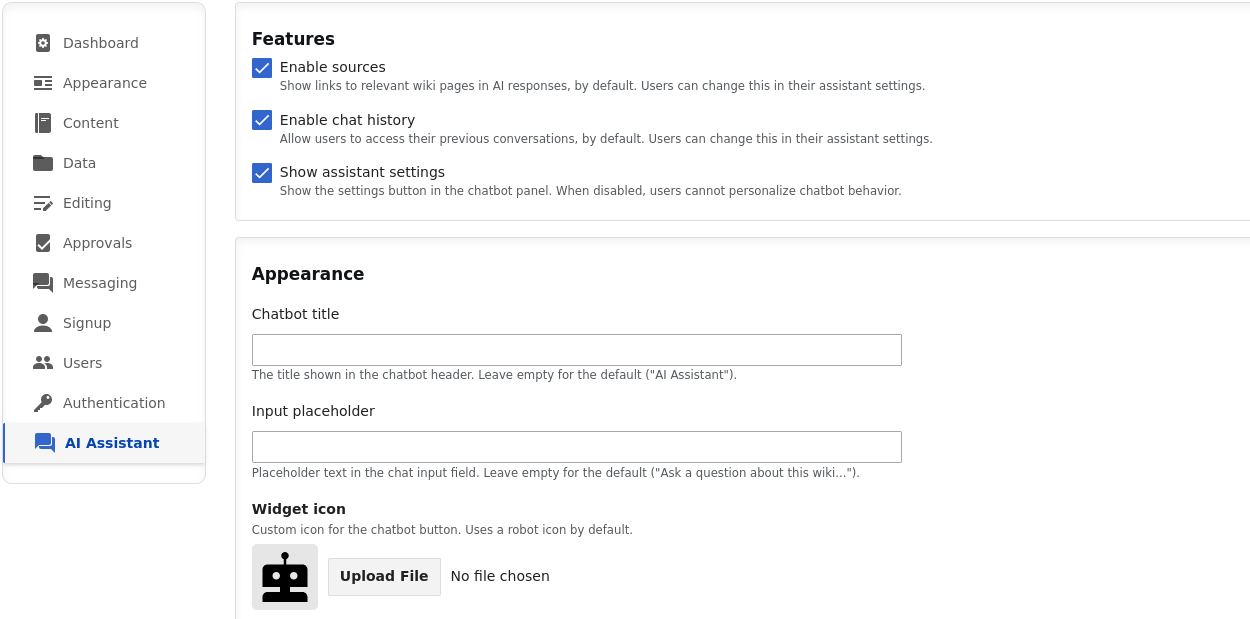
Task: Disable chat history
Action: pyautogui.click(x=261, y=120)
